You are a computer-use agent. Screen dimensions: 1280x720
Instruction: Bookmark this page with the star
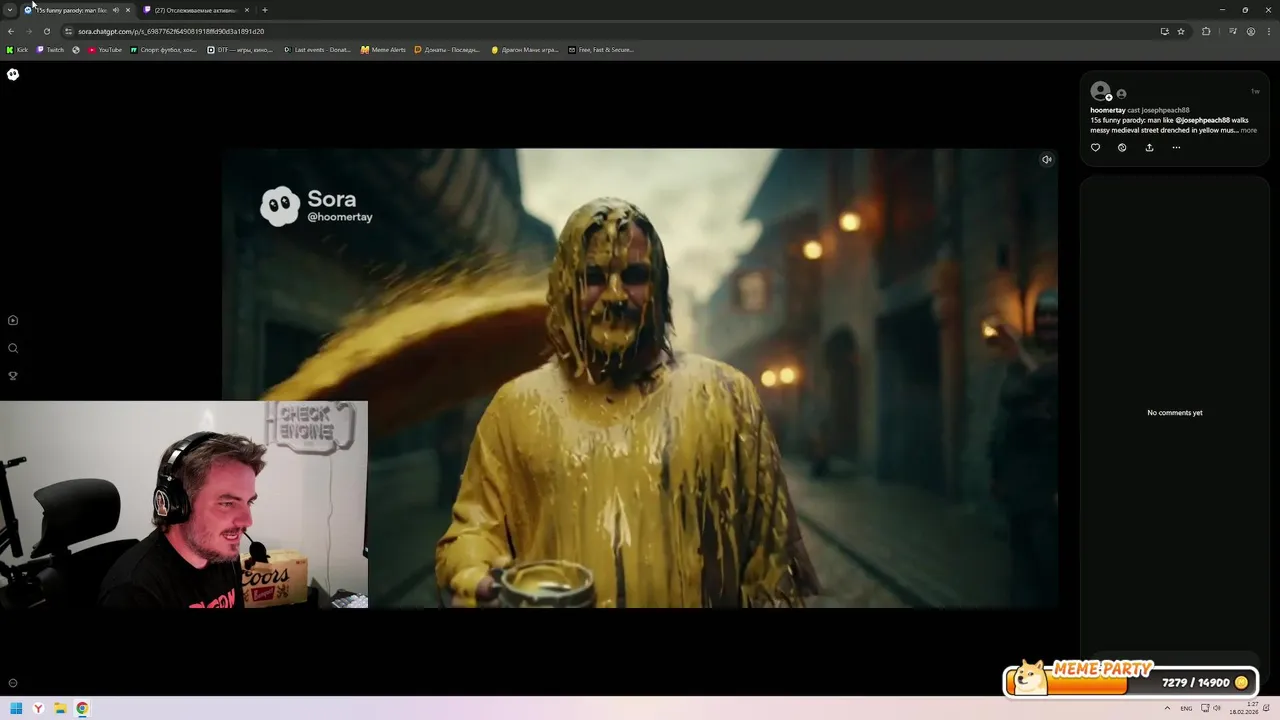point(1181,31)
